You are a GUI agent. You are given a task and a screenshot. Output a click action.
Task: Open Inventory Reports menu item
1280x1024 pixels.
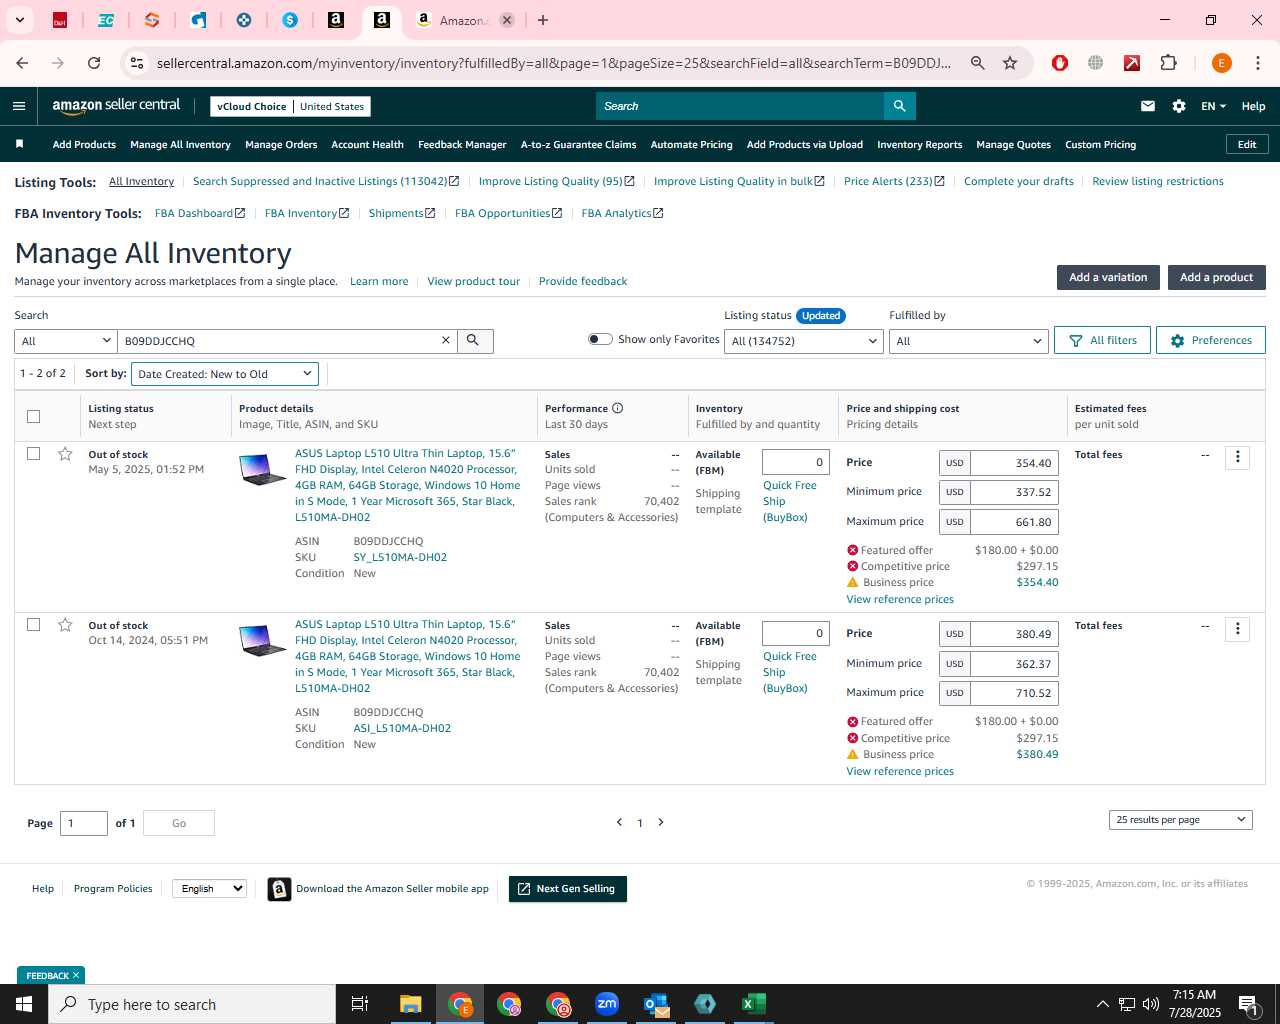(919, 145)
